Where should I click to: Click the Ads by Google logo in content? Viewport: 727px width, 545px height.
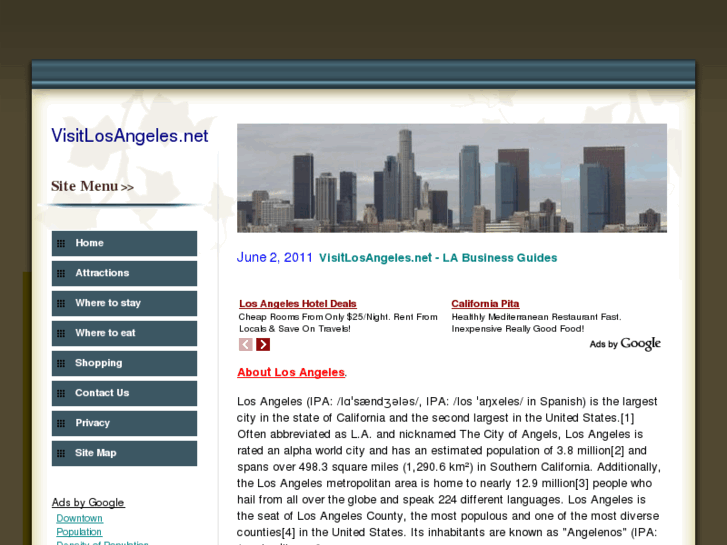pyautogui.click(x=625, y=344)
